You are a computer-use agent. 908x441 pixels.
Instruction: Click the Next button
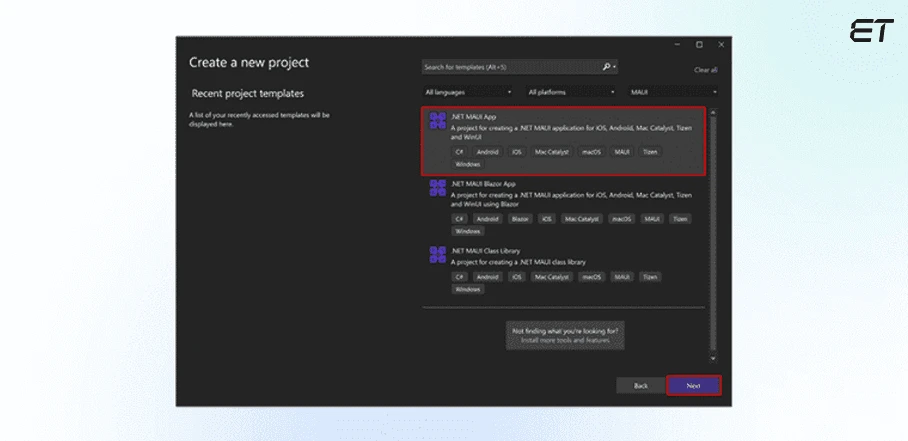[x=694, y=385]
